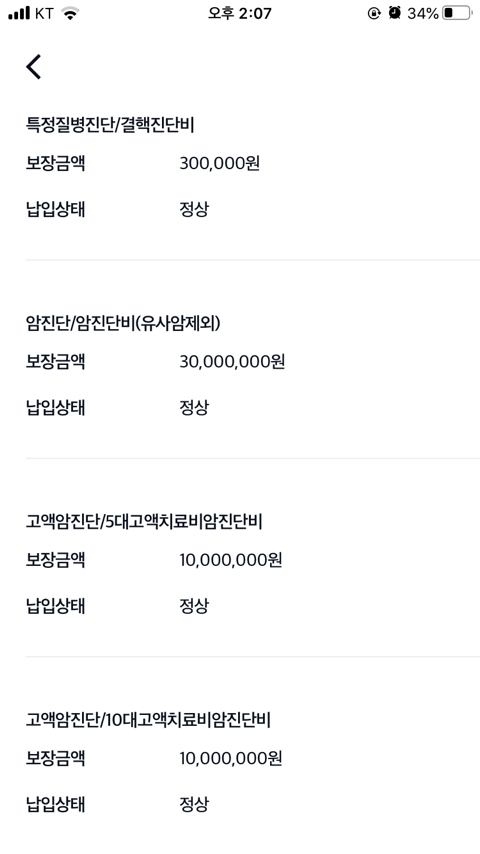Tap the KT carrier label
The height and width of the screenshot is (854, 480).
click(45, 13)
